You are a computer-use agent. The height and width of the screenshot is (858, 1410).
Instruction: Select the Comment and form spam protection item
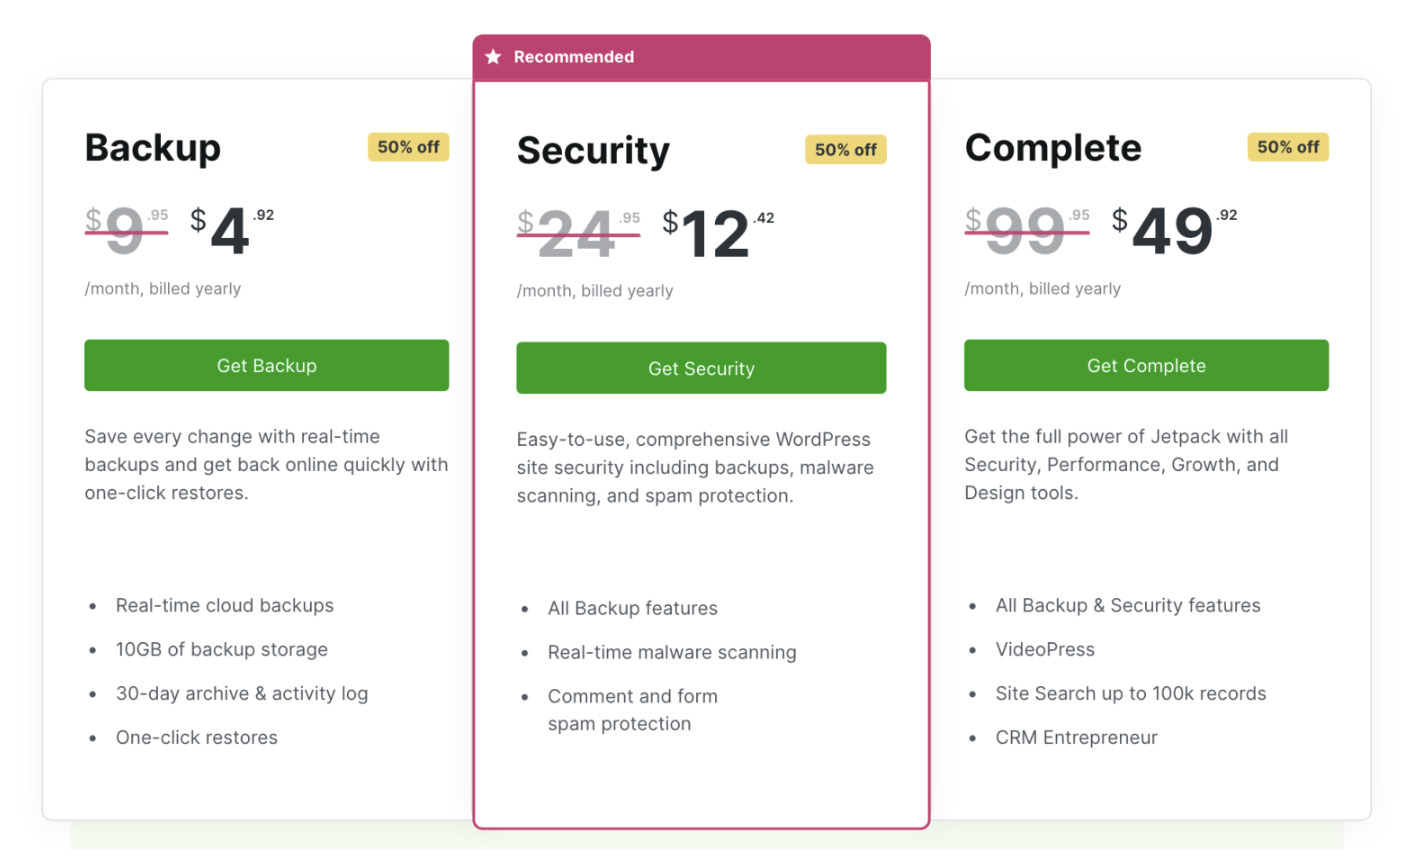[x=632, y=709]
